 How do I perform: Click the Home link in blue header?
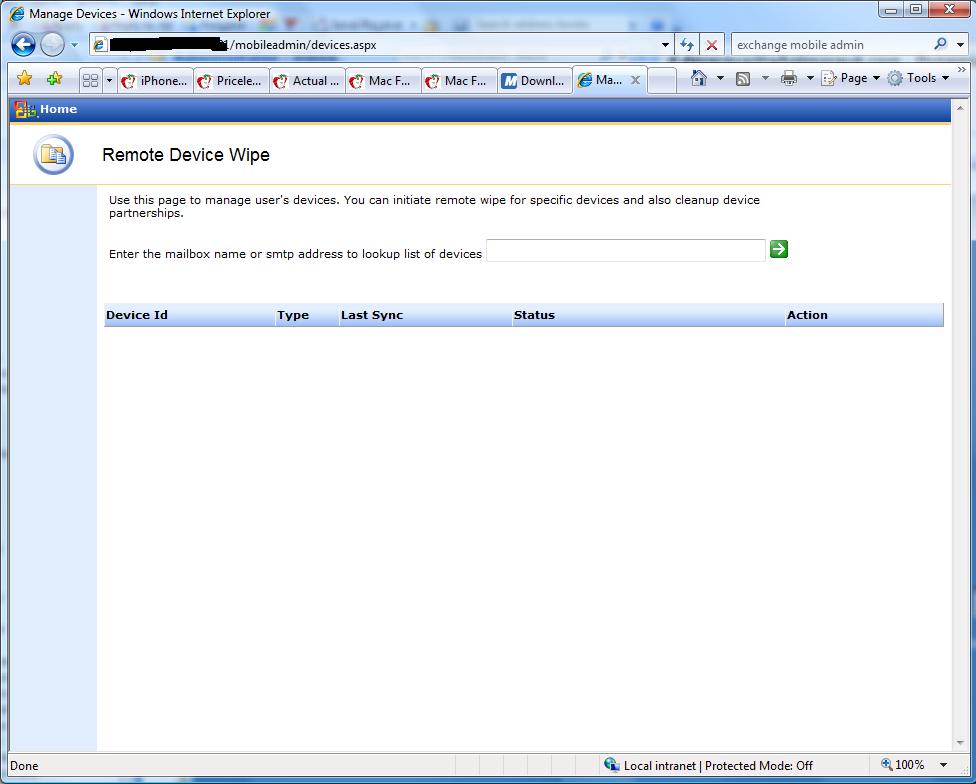[59, 109]
